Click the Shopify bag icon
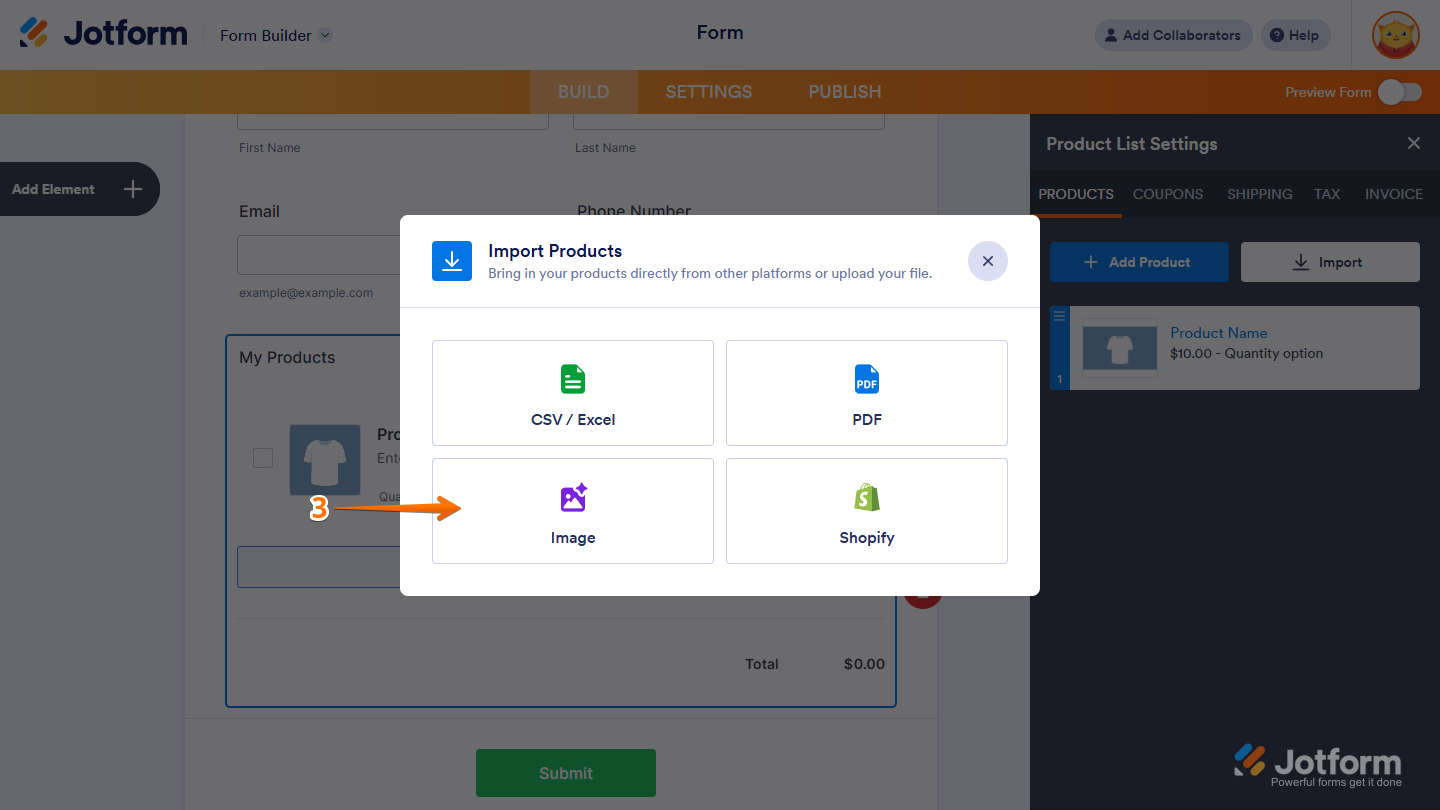Image resolution: width=1440 pixels, height=810 pixels. pos(867,498)
